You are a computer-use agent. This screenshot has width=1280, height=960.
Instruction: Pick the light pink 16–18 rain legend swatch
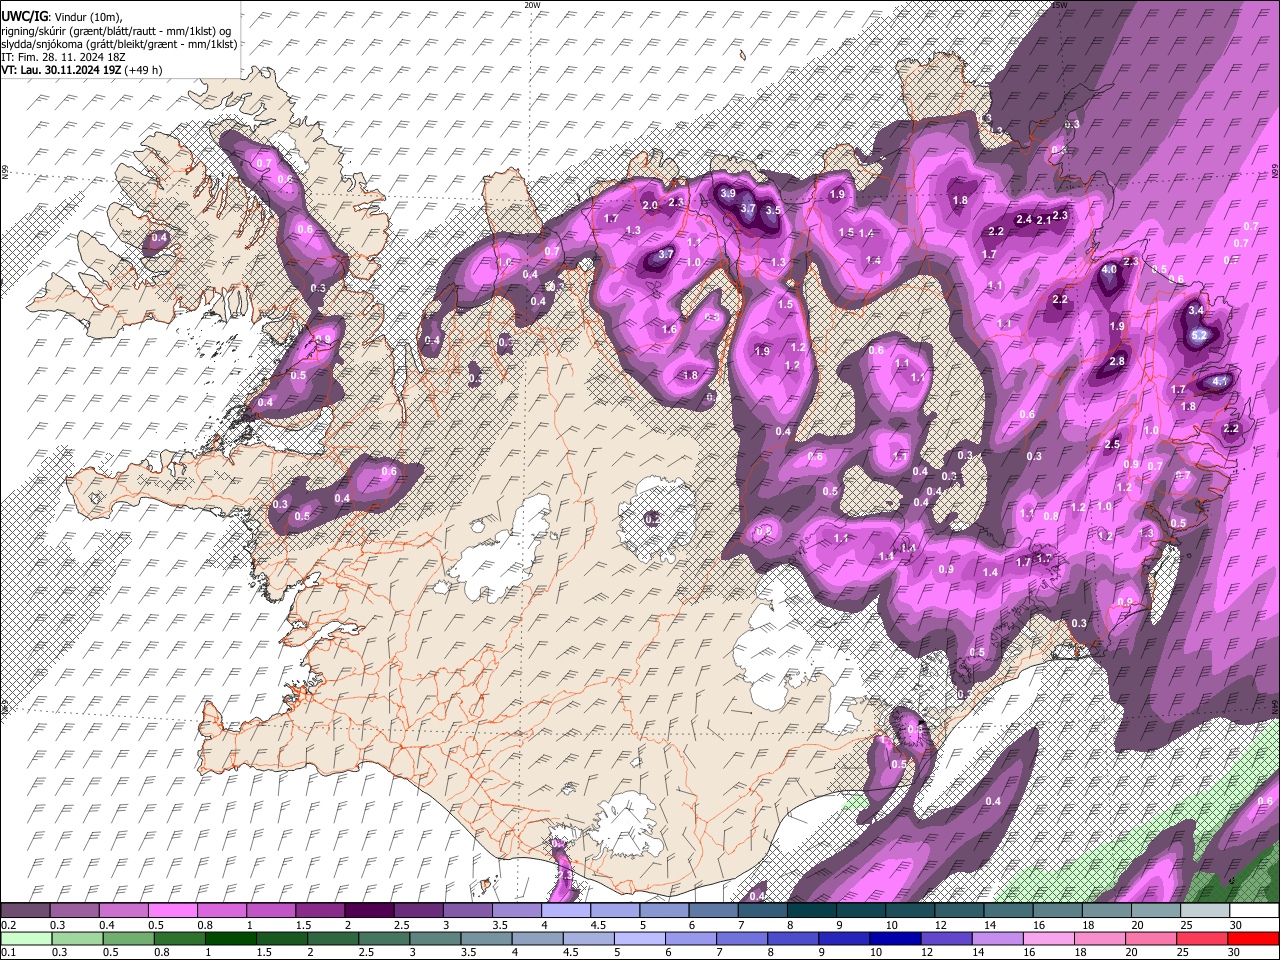(x=1048, y=939)
